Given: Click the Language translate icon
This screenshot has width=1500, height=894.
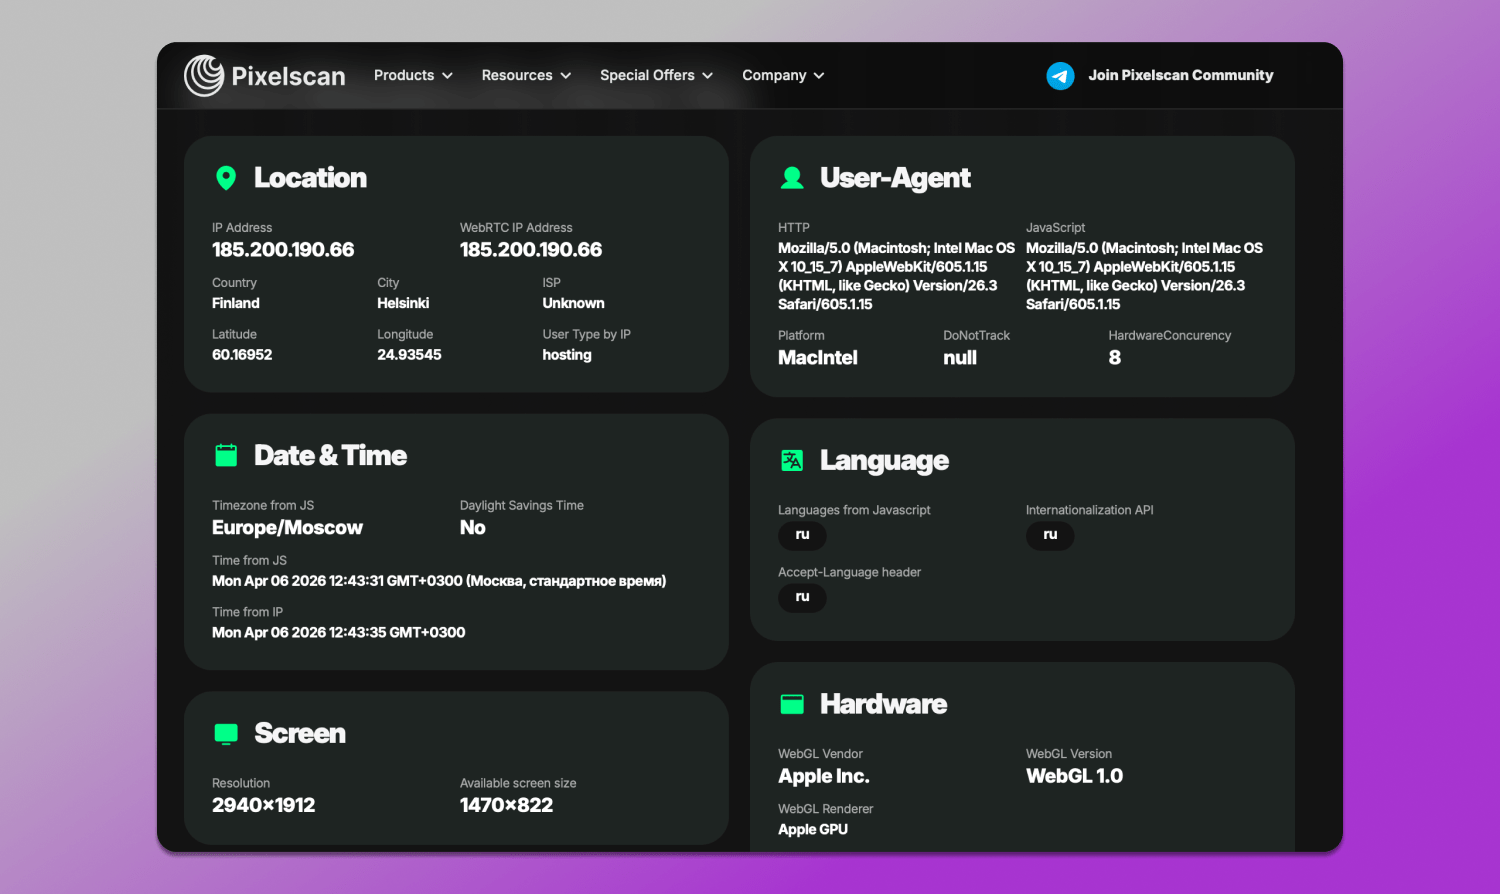Looking at the screenshot, I should point(792,460).
